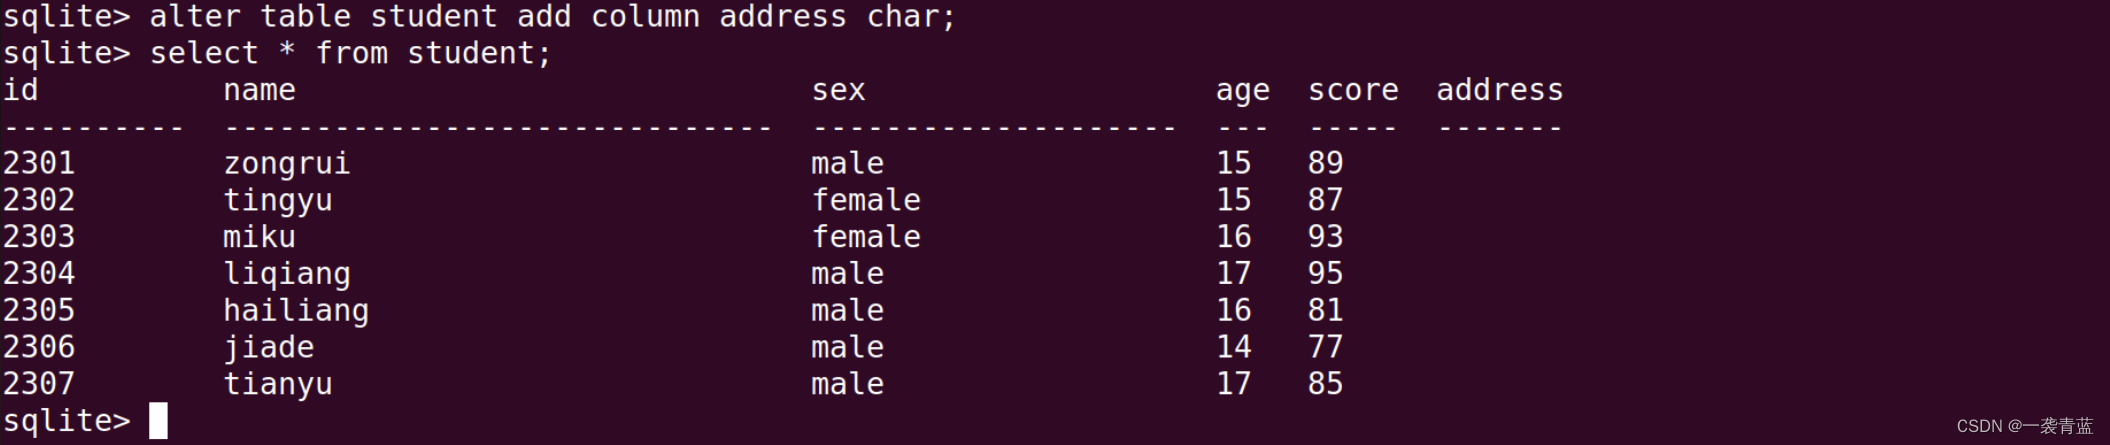This screenshot has height=445, width=2110.
Task: Click the name 'hailiang' in the table
Action: click(295, 310)
